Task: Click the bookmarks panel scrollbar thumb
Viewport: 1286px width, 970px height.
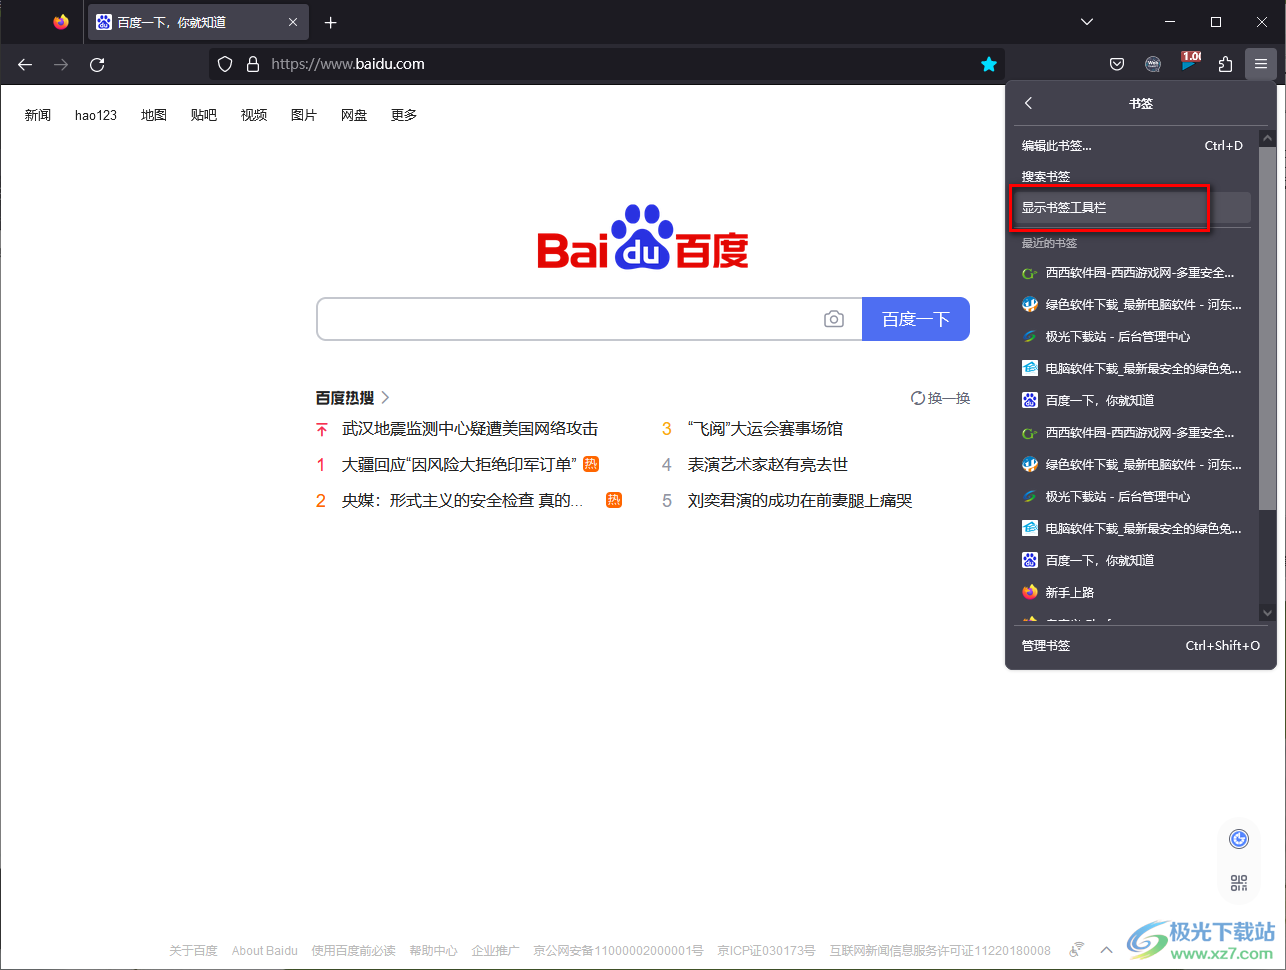Action: (x=1267, y=328)
